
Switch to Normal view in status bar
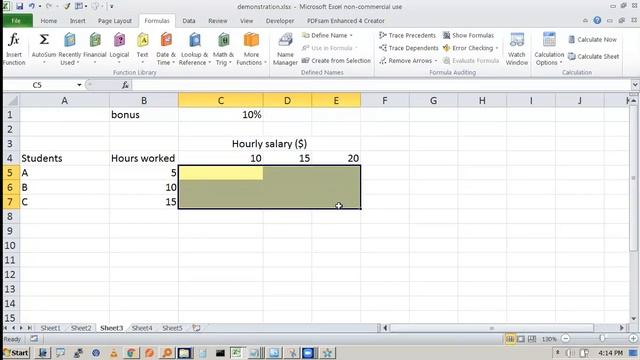pyautogui.click(x=510, y=339)
